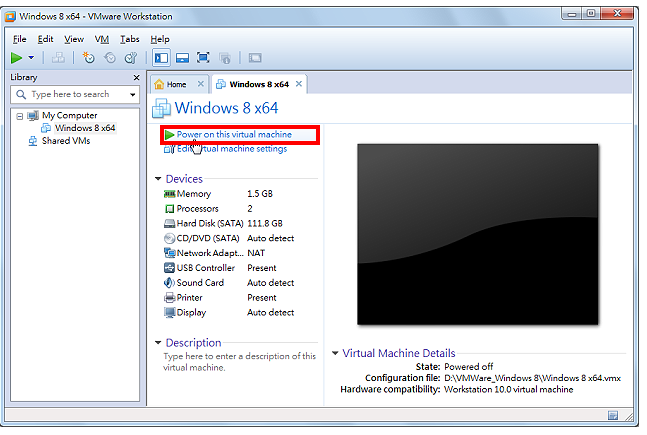The width and height of the screenshot is (647, 435).
Task: Open the File menu
Action: (19, 39)
